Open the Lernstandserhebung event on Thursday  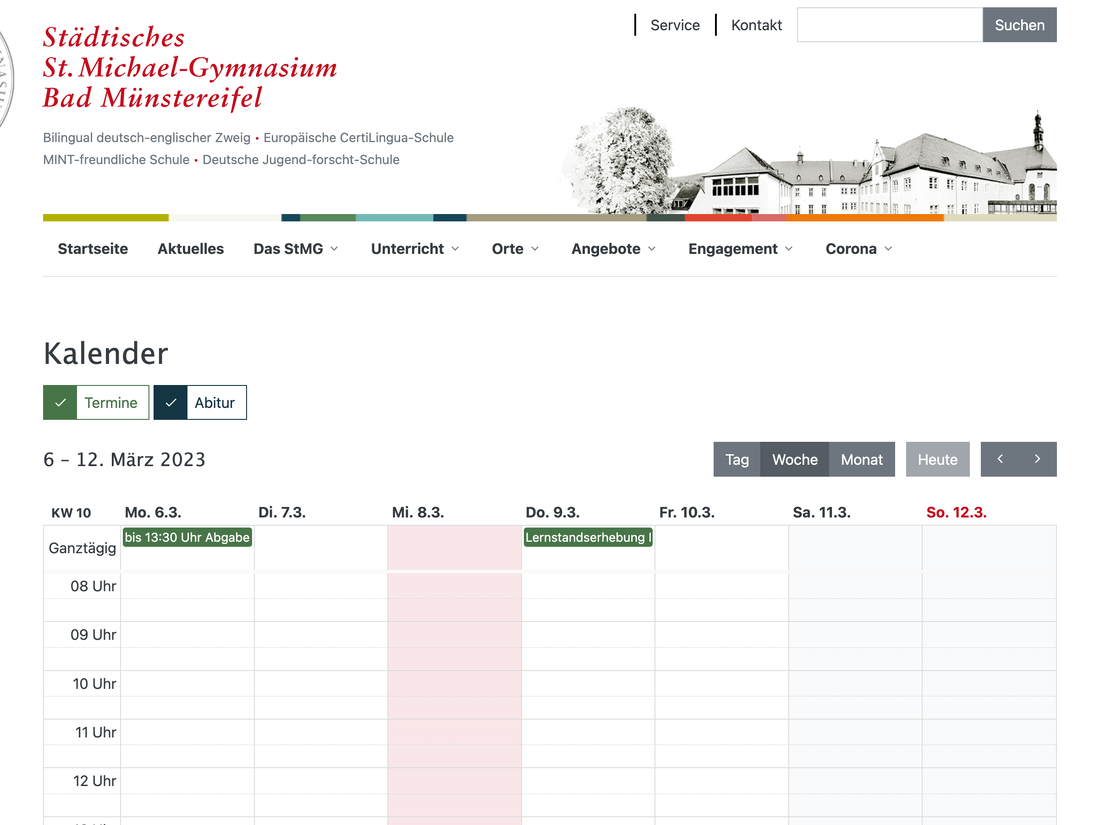(588, 537)
